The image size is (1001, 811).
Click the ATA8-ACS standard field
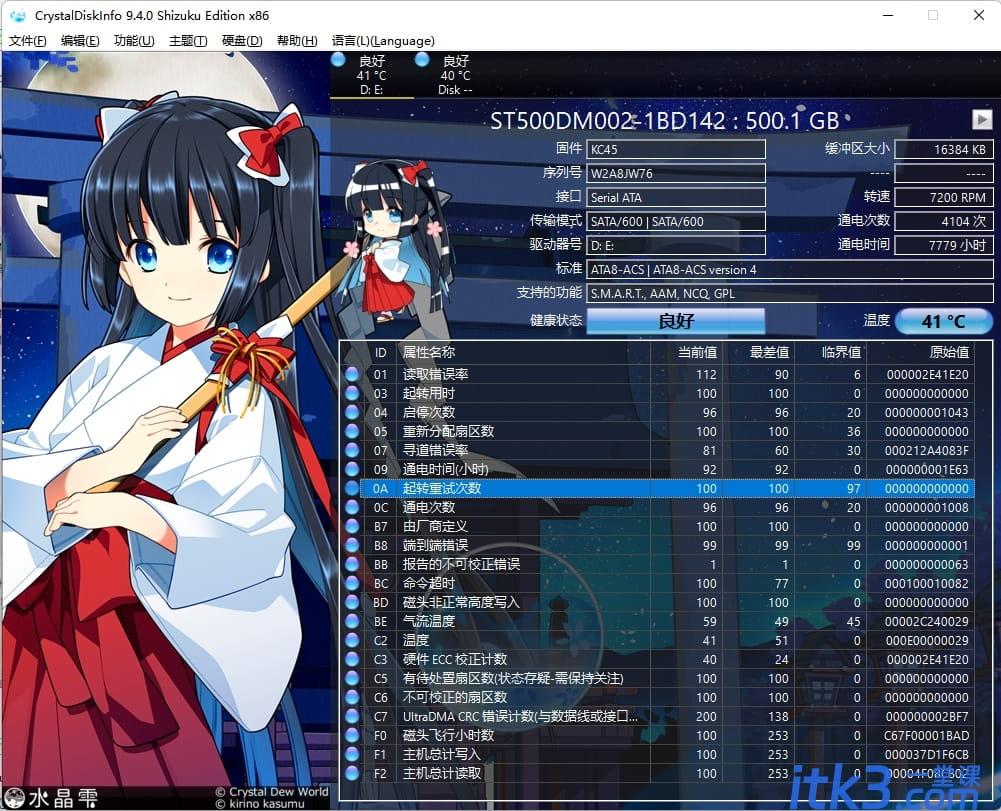click(790, 270)
